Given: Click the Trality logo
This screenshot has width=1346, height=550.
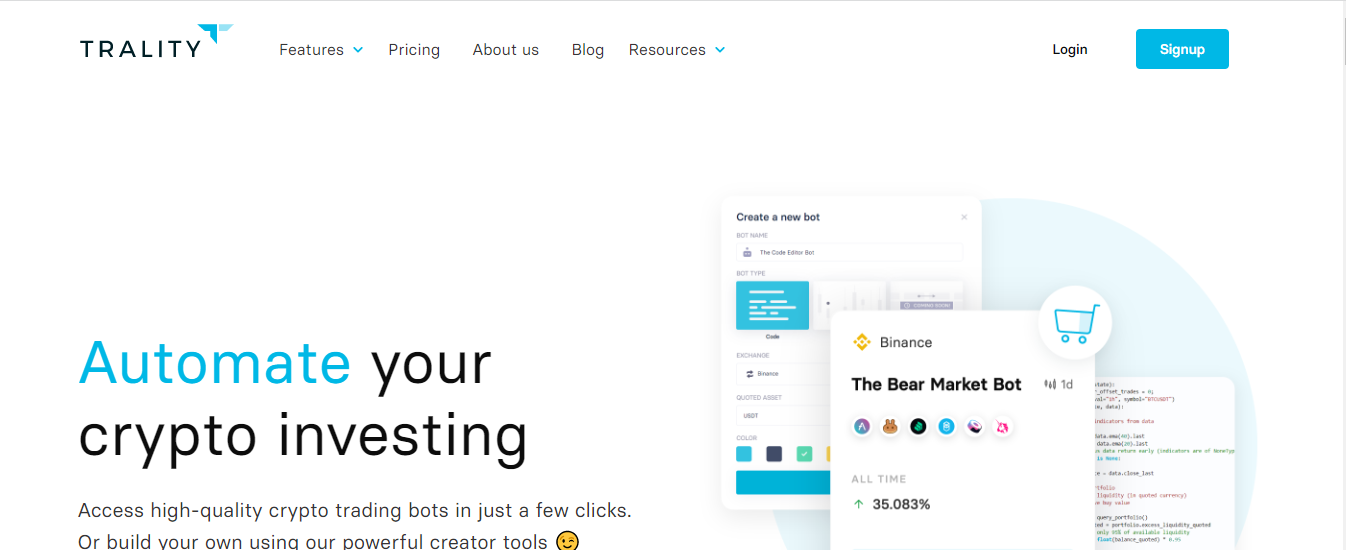Looking at the screenshot, I should coord(156,41).
